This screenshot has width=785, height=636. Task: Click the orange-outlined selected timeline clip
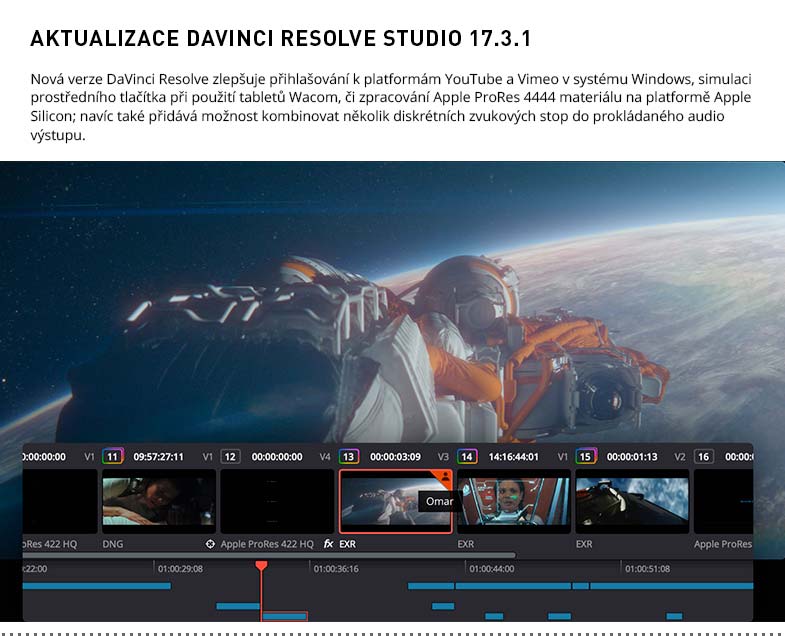point(285,616)
